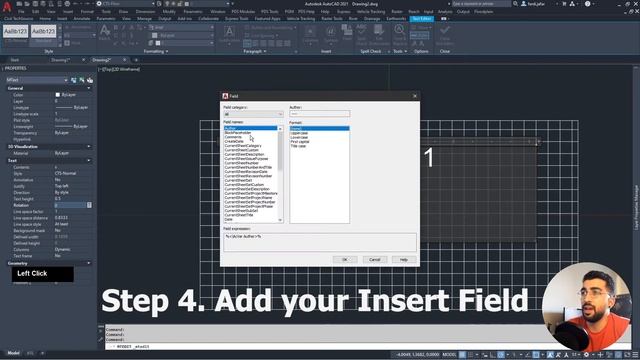Open the user account sign-in menu
The image size is (640, 360).
536,4
